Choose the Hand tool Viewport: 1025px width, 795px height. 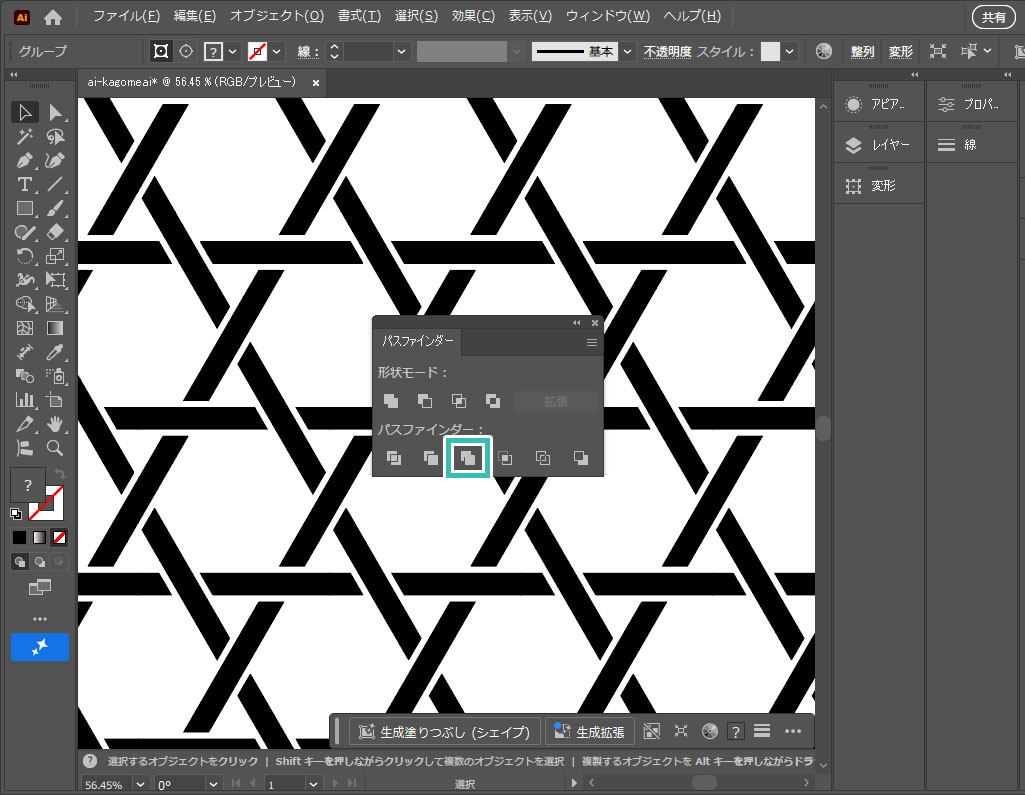(x=56, y=424)
